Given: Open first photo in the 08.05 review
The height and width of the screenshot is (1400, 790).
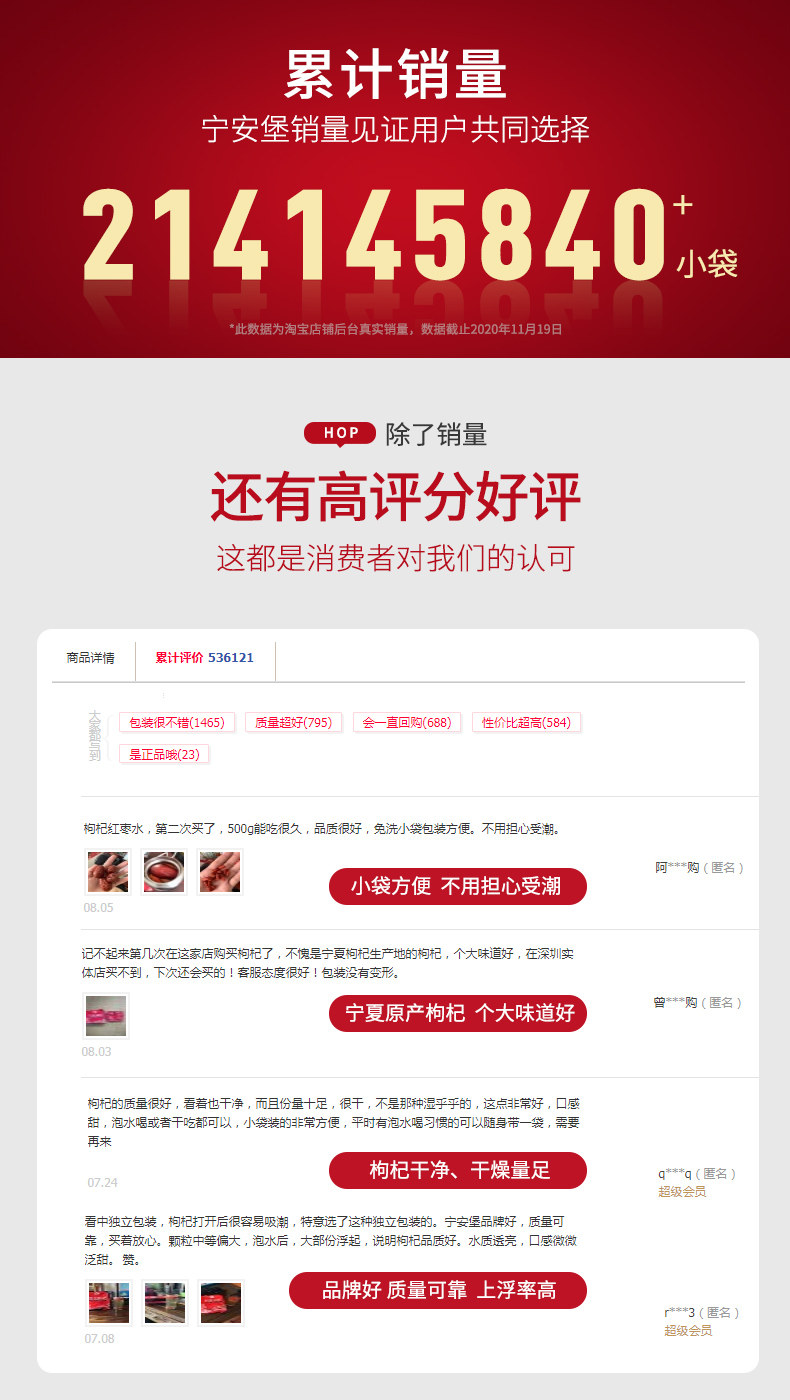Looking at the screenshot, I should (108, 872).
